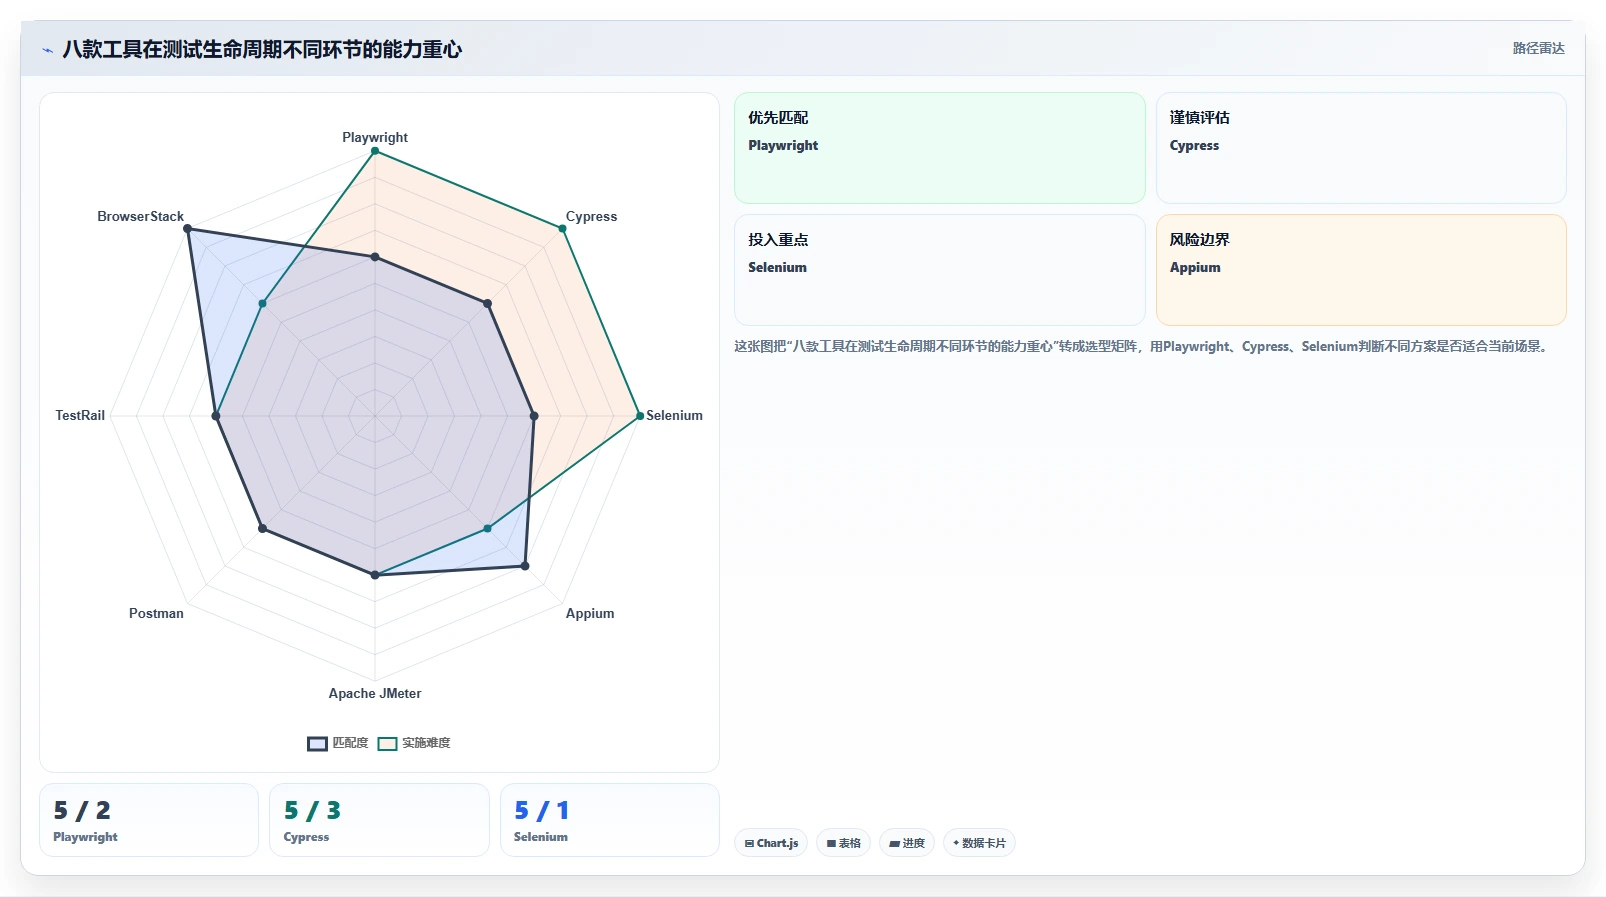Click the description paragraph starting 这张图把
The image size is (1606, 897).
click(1143, 346)
